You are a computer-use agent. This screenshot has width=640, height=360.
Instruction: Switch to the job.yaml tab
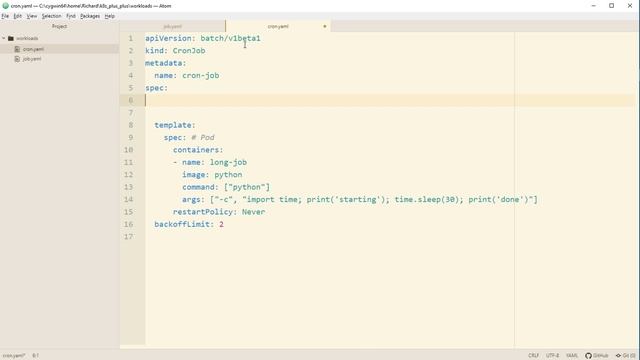[172, 26]
